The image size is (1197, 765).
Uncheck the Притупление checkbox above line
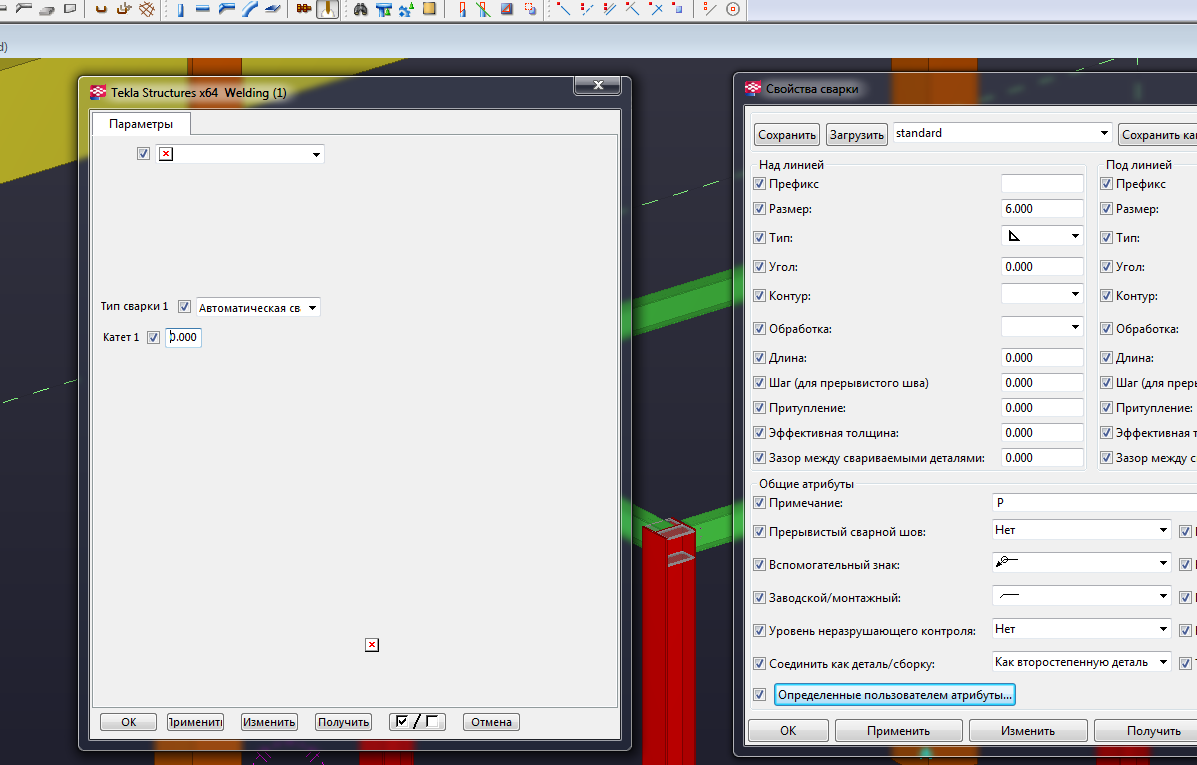tap(760, 408)
